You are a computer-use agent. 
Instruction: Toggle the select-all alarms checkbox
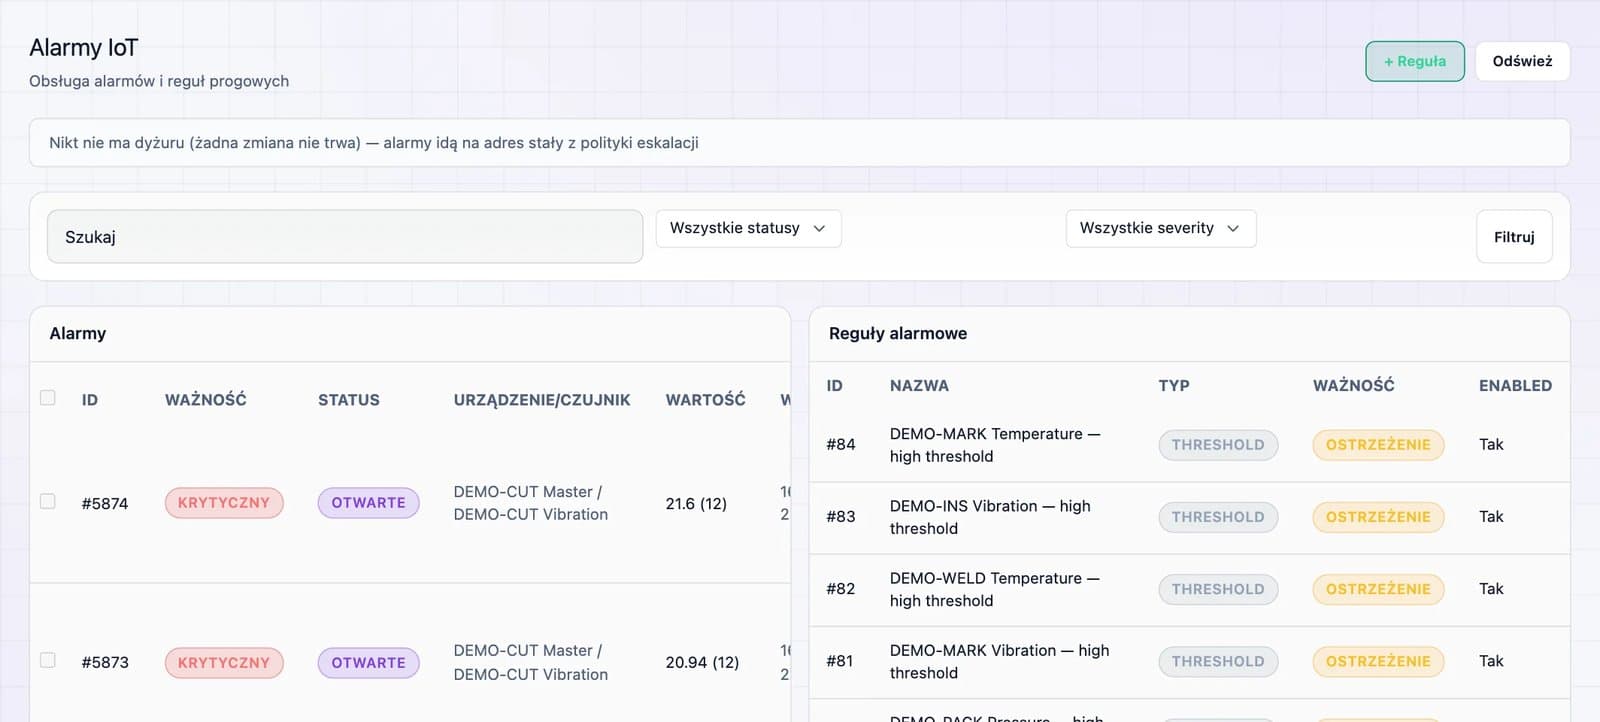click(x=48, y=398)
